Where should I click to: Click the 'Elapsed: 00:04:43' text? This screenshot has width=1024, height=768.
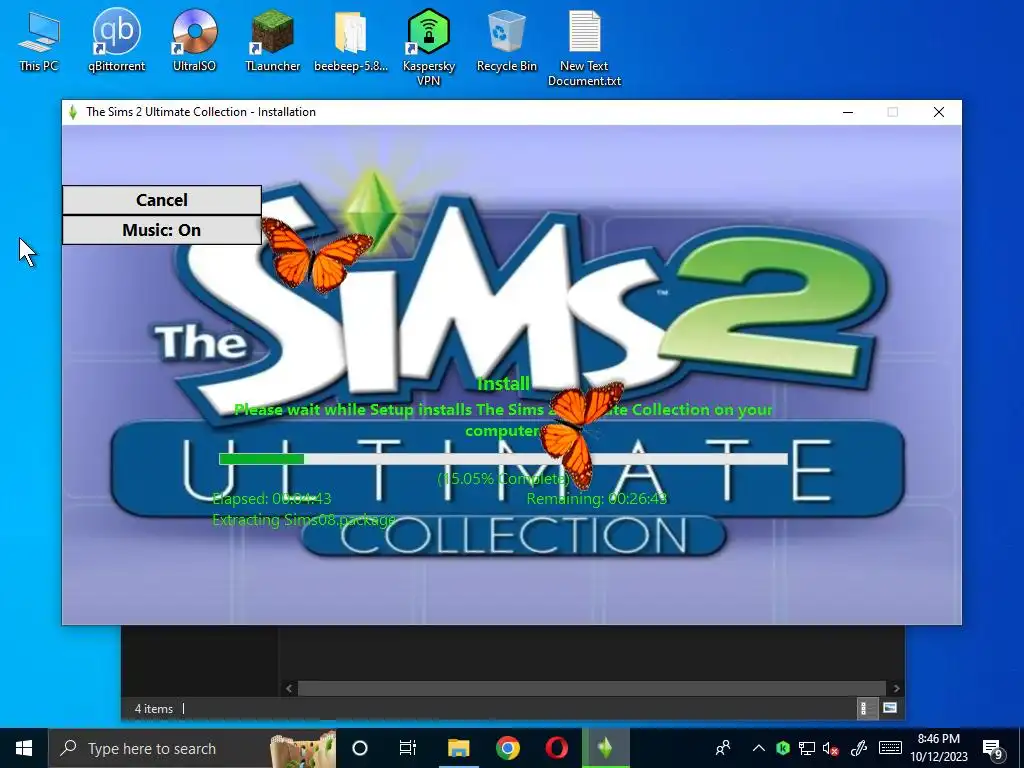[x=272, y=499]
